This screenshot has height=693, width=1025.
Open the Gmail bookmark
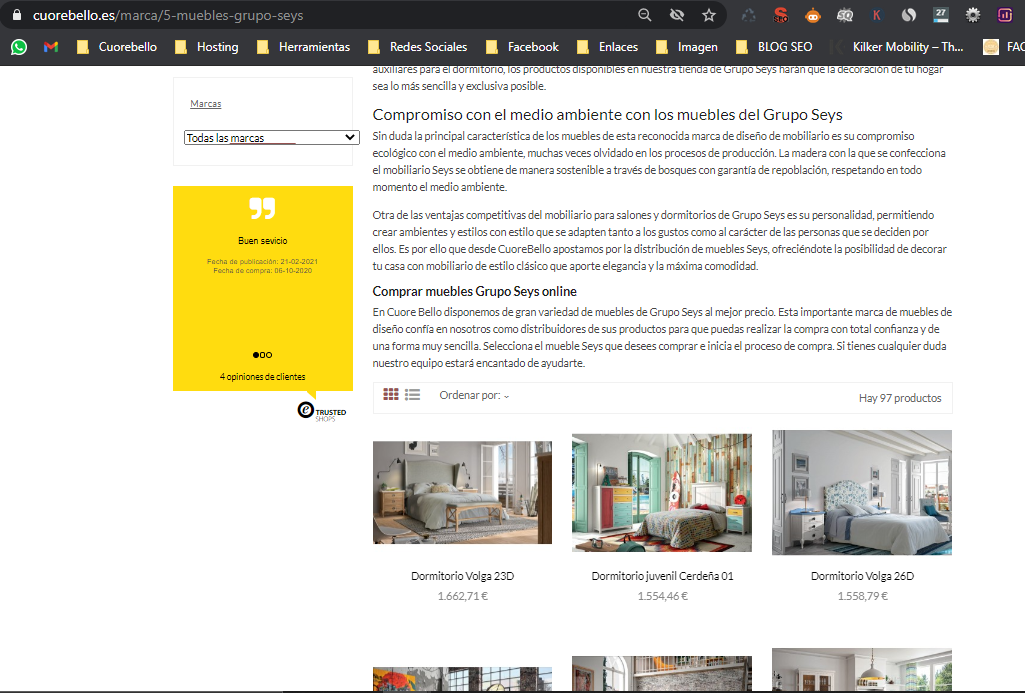[x=51, y=47]
